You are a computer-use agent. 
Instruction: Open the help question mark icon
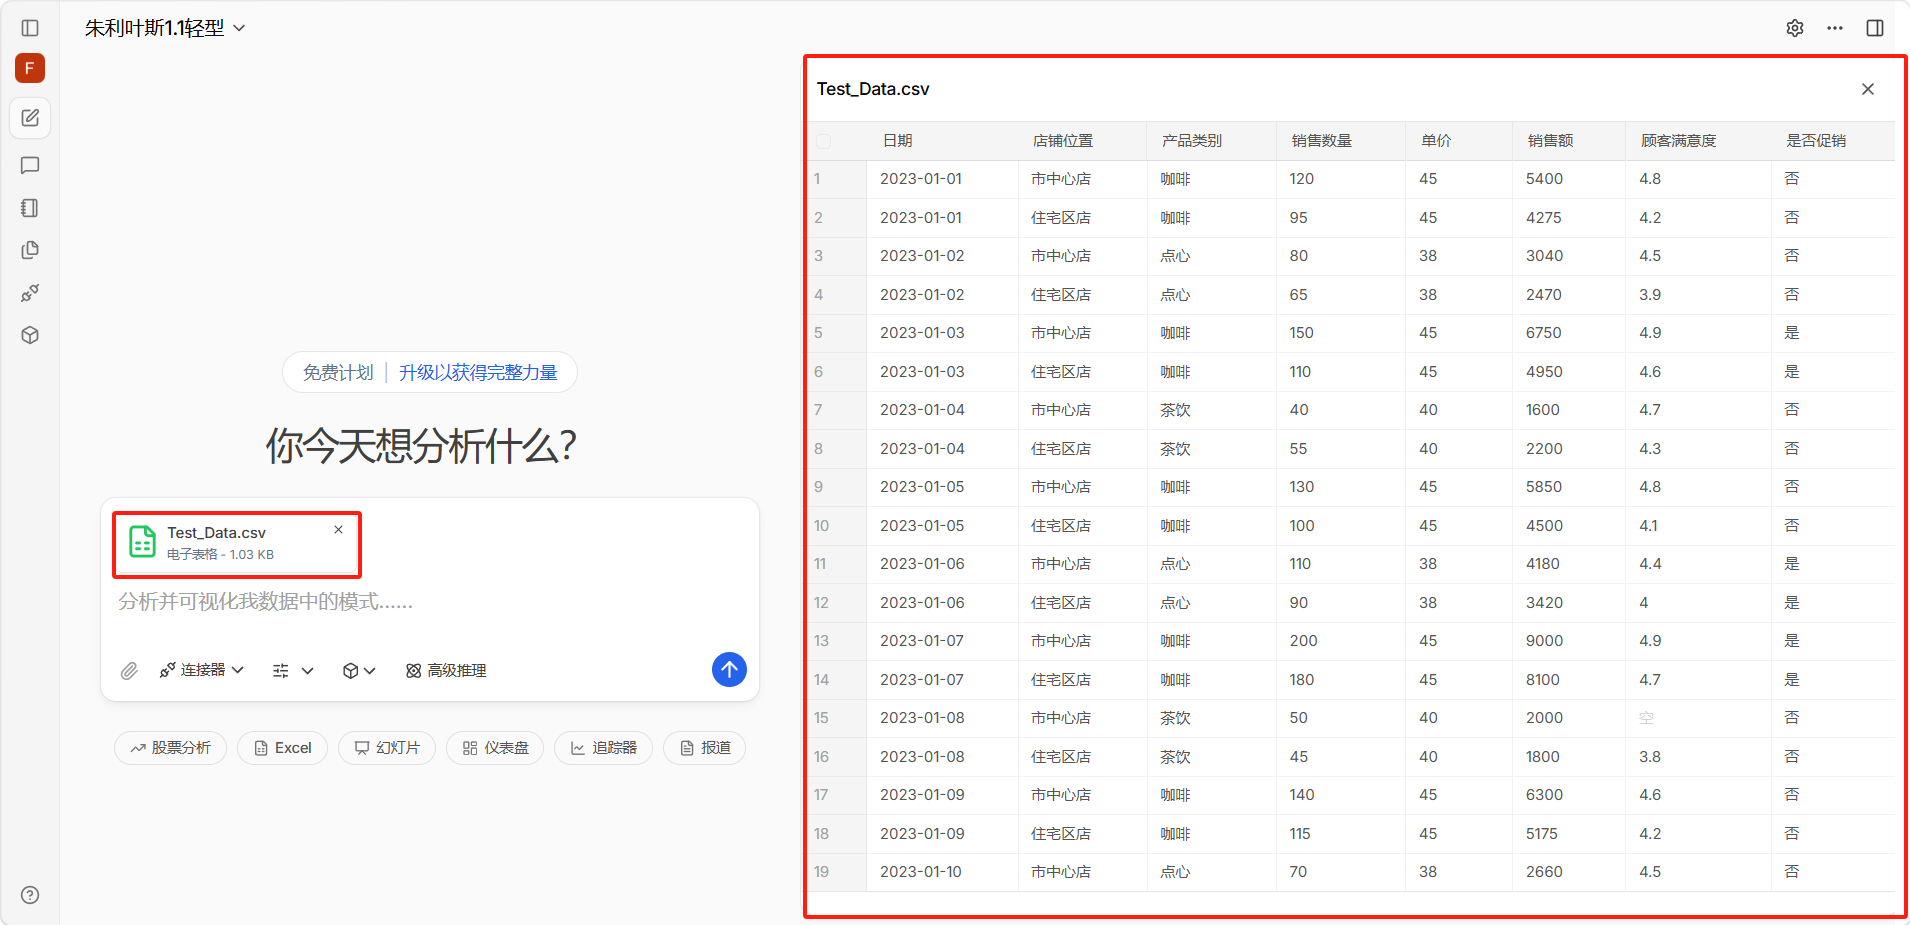pyautogui.click(x=30, y=895)
